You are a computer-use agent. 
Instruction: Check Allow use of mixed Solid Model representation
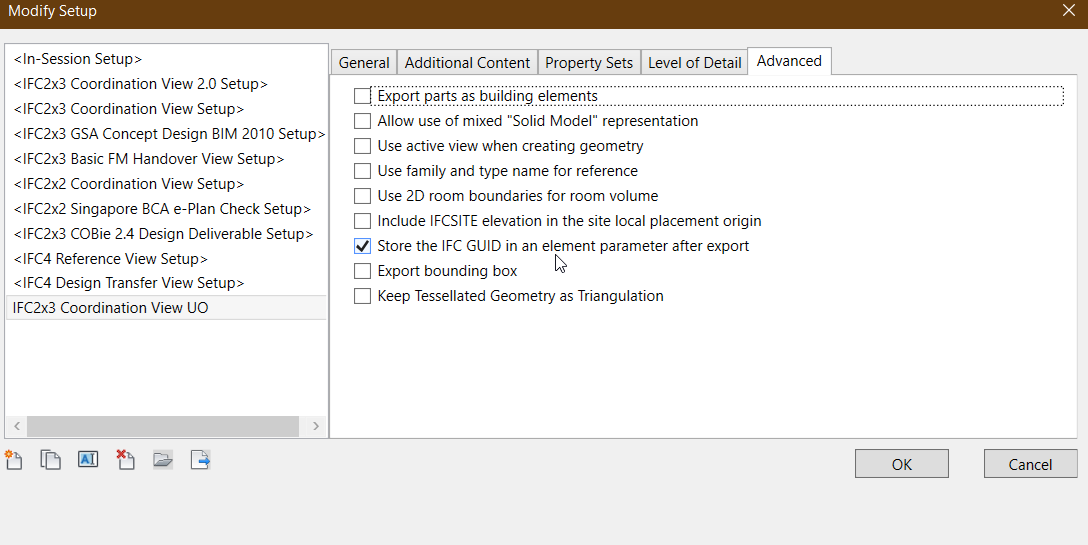pyautogui.click(x=362, y=121)
